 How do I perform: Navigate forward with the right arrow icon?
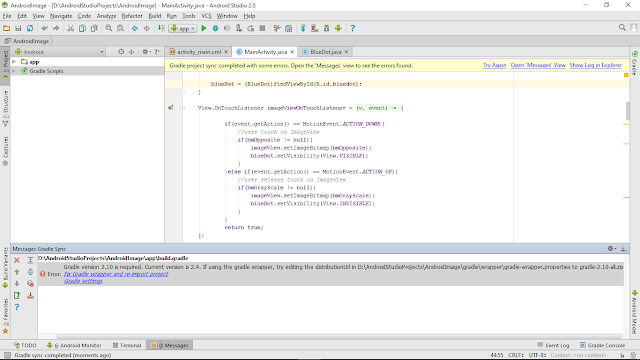click(x=147, y=28)
